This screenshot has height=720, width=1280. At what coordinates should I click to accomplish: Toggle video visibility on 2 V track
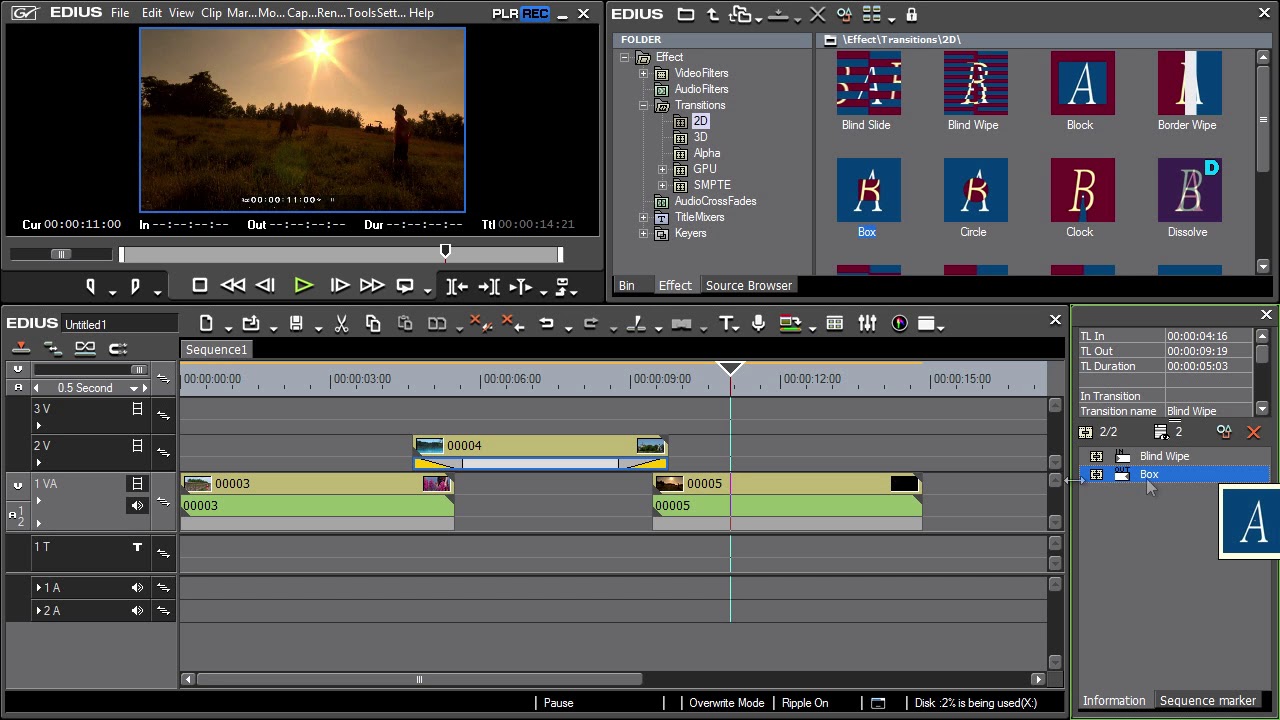(138, 446)
